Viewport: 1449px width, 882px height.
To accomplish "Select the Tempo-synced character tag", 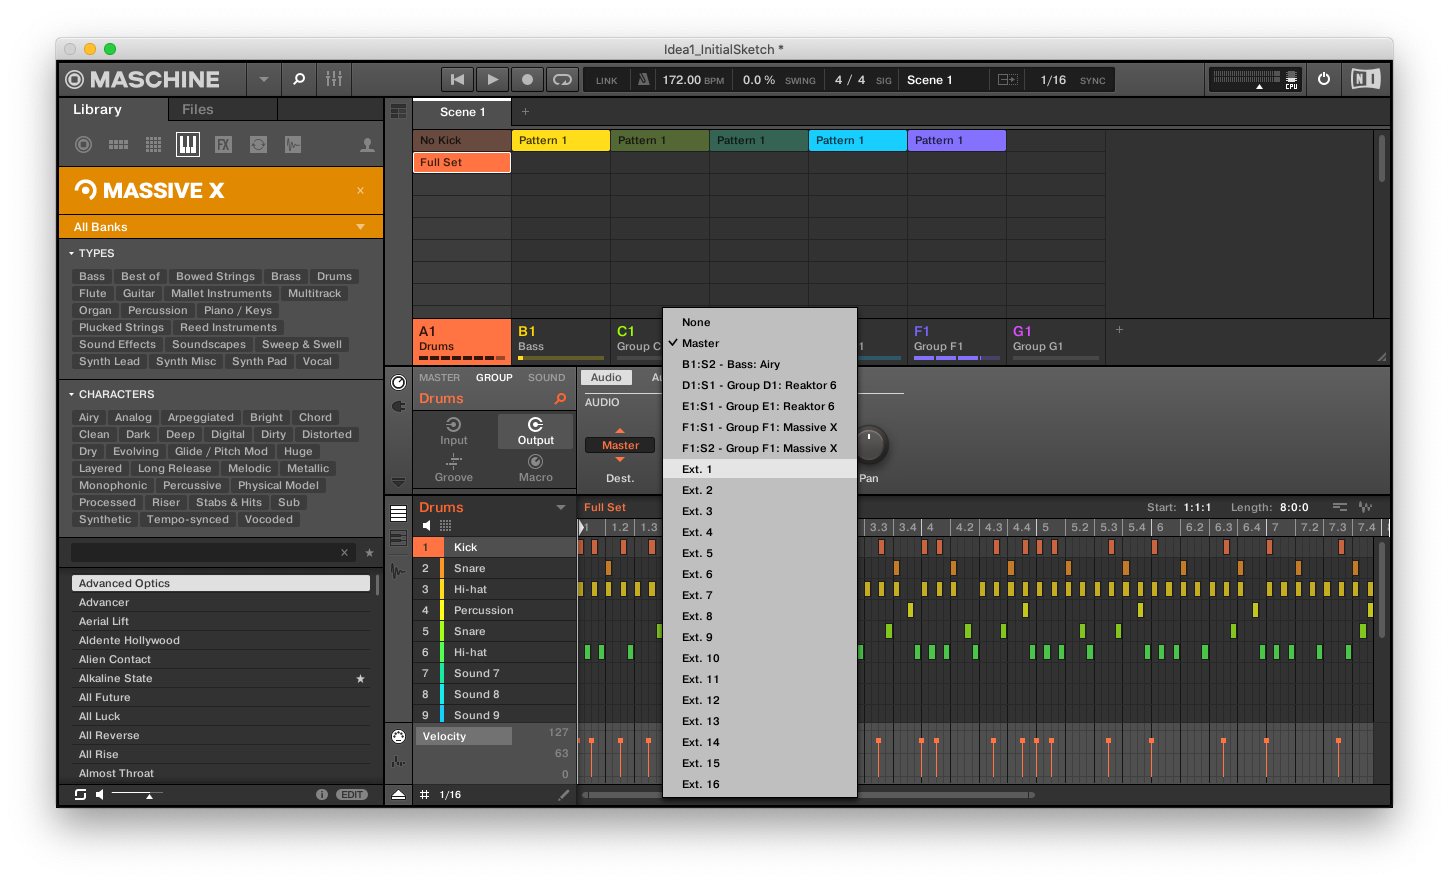I will pyautogui.click(x=188, y=519).
